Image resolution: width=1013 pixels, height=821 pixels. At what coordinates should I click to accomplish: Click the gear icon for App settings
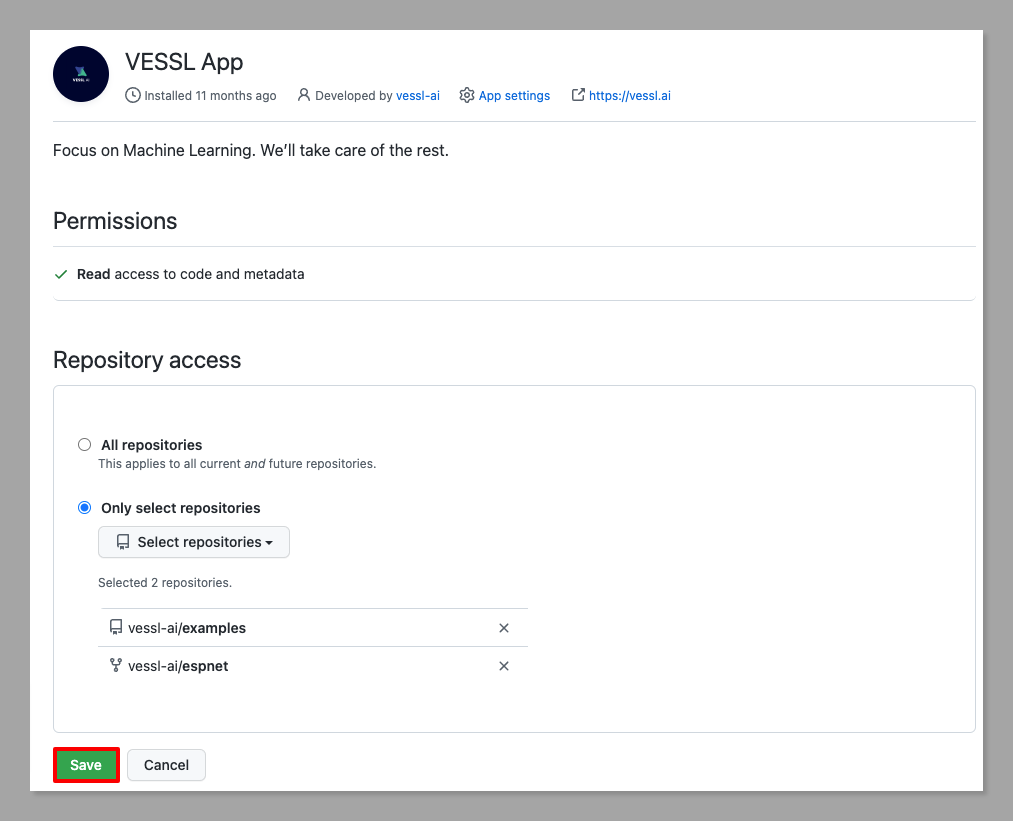(467, 96)
